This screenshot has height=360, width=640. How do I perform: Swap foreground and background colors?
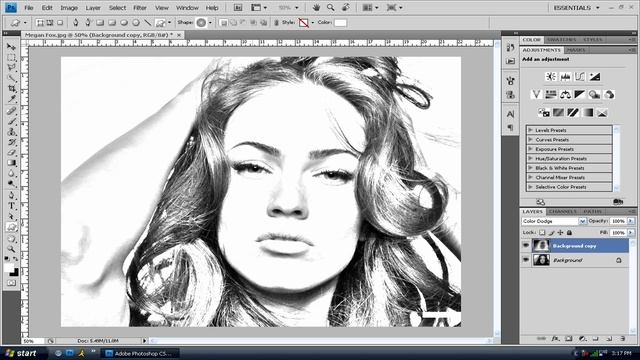click(15, 259)
